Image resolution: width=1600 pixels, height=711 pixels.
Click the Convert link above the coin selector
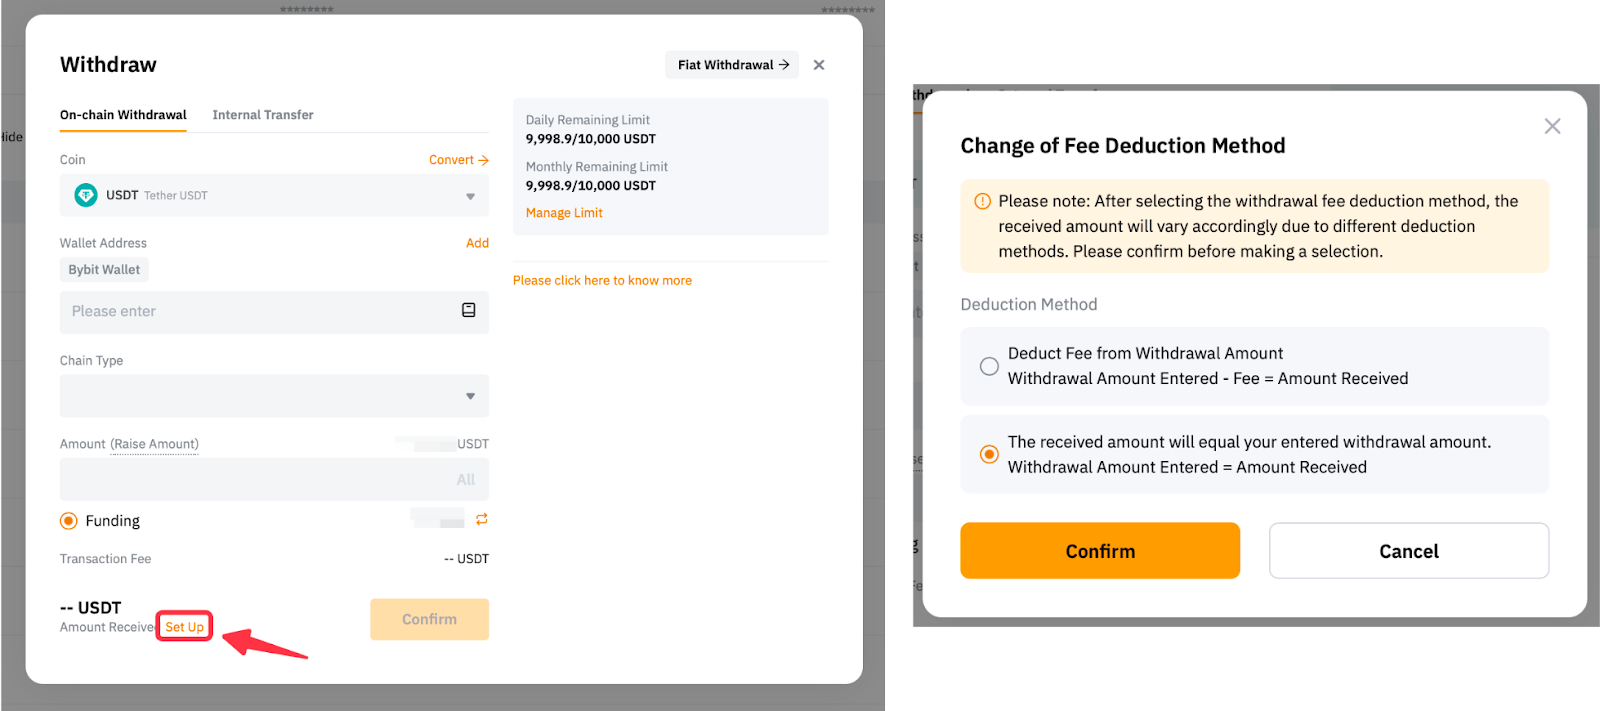[x=458, y=160]
